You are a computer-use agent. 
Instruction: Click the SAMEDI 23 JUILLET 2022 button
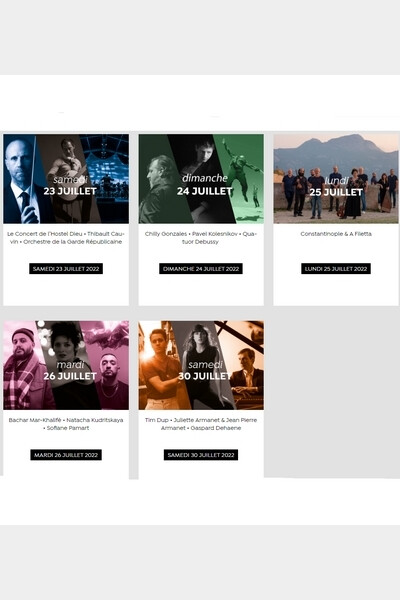66,269
